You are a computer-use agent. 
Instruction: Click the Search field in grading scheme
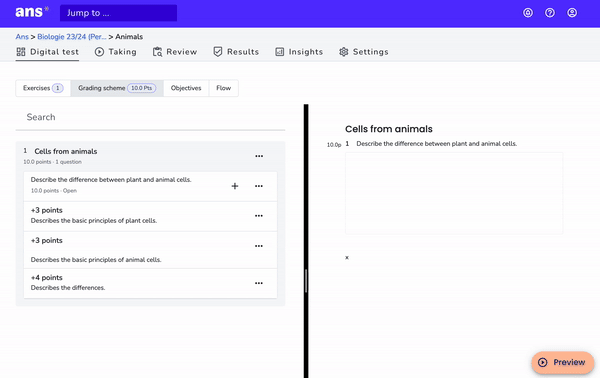pyautogui.click(x=150, y=117)
